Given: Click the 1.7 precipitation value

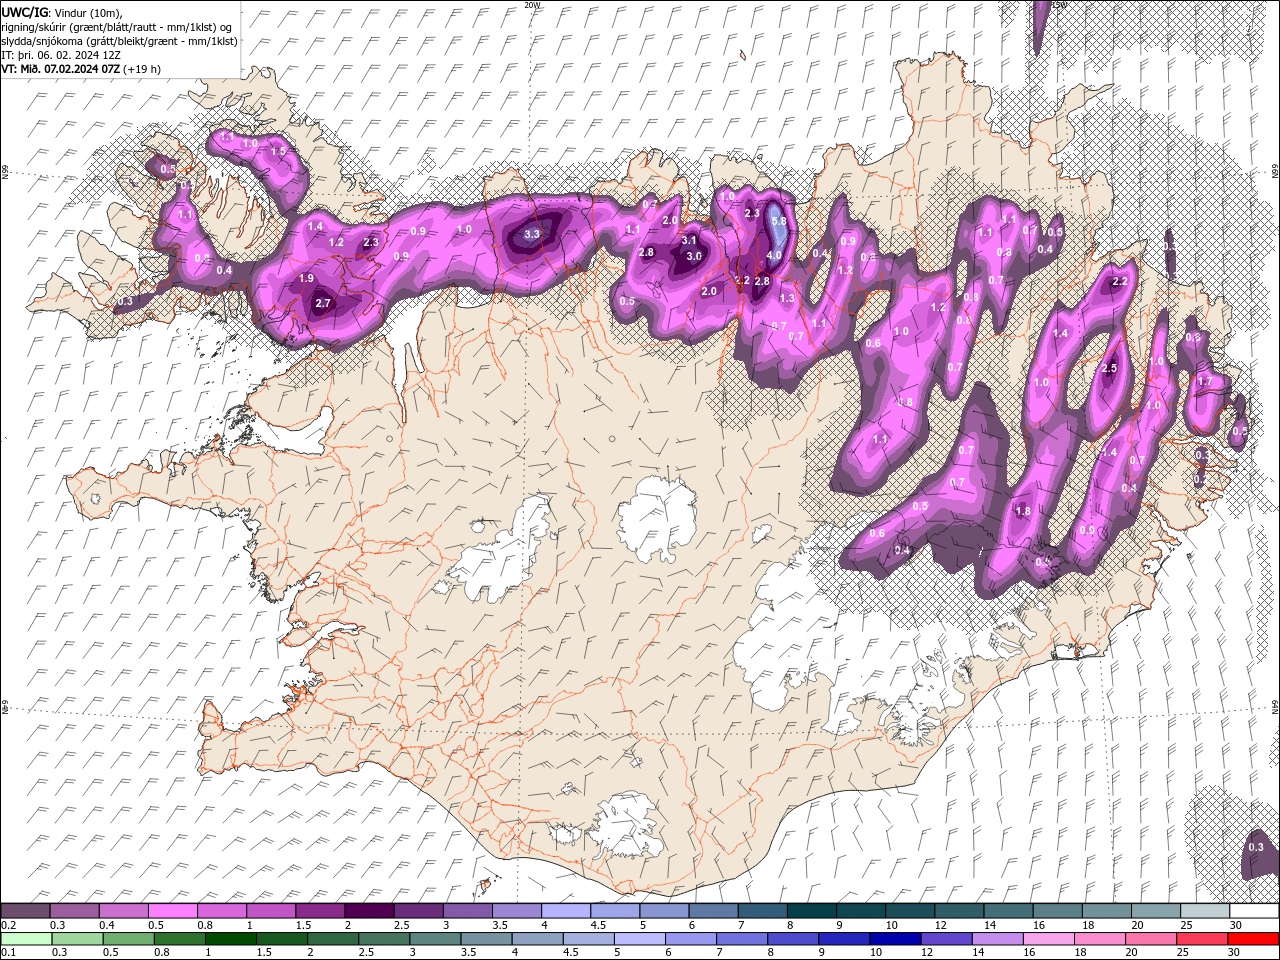Looking at the screenshot, I should point(1205,381).
